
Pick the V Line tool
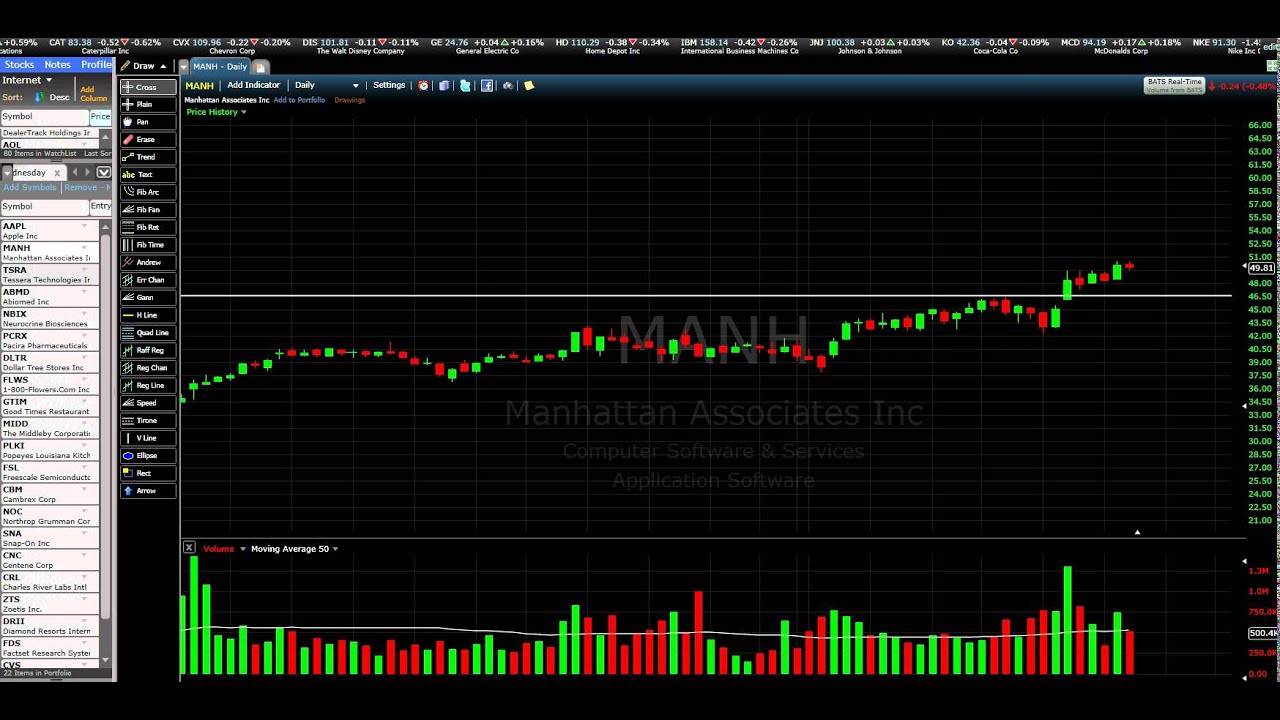click(x=148, y=438)
